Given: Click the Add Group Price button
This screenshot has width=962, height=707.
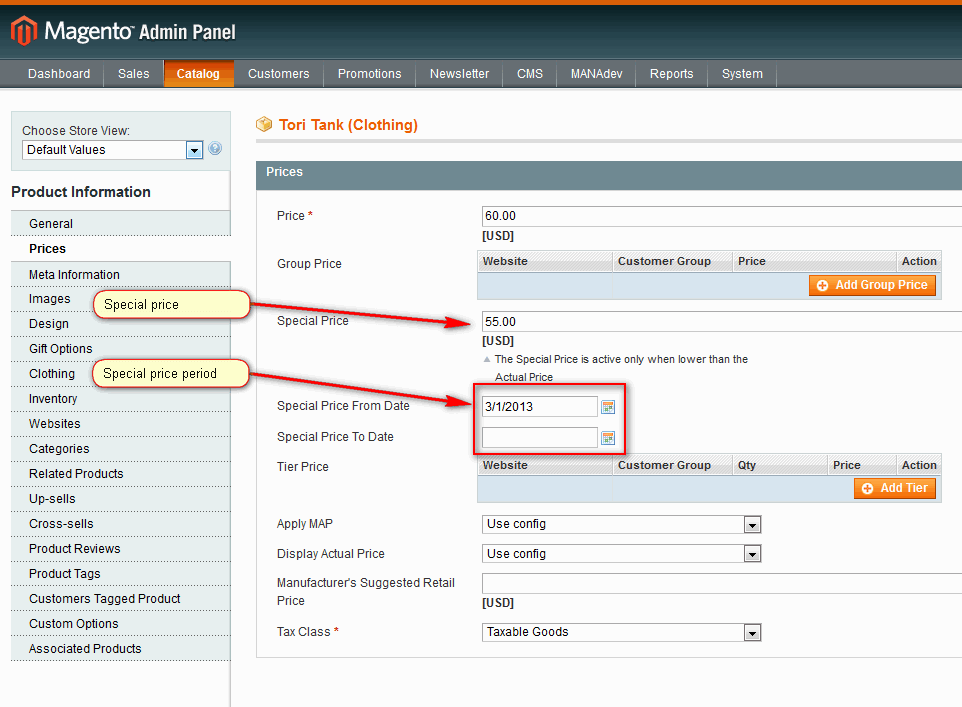Looking at the screenshot, I should pyautogui.click(x=872, y=285).
